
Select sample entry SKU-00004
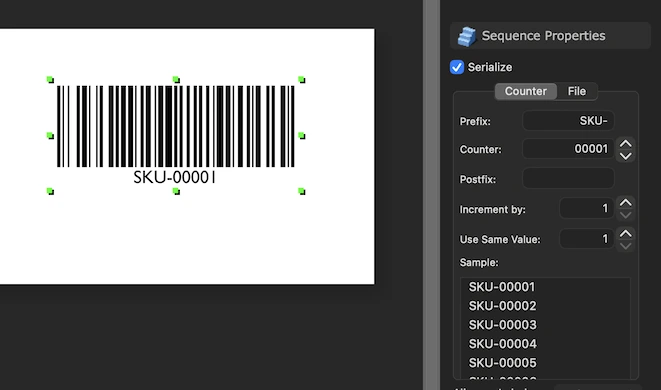pos(502,344)
